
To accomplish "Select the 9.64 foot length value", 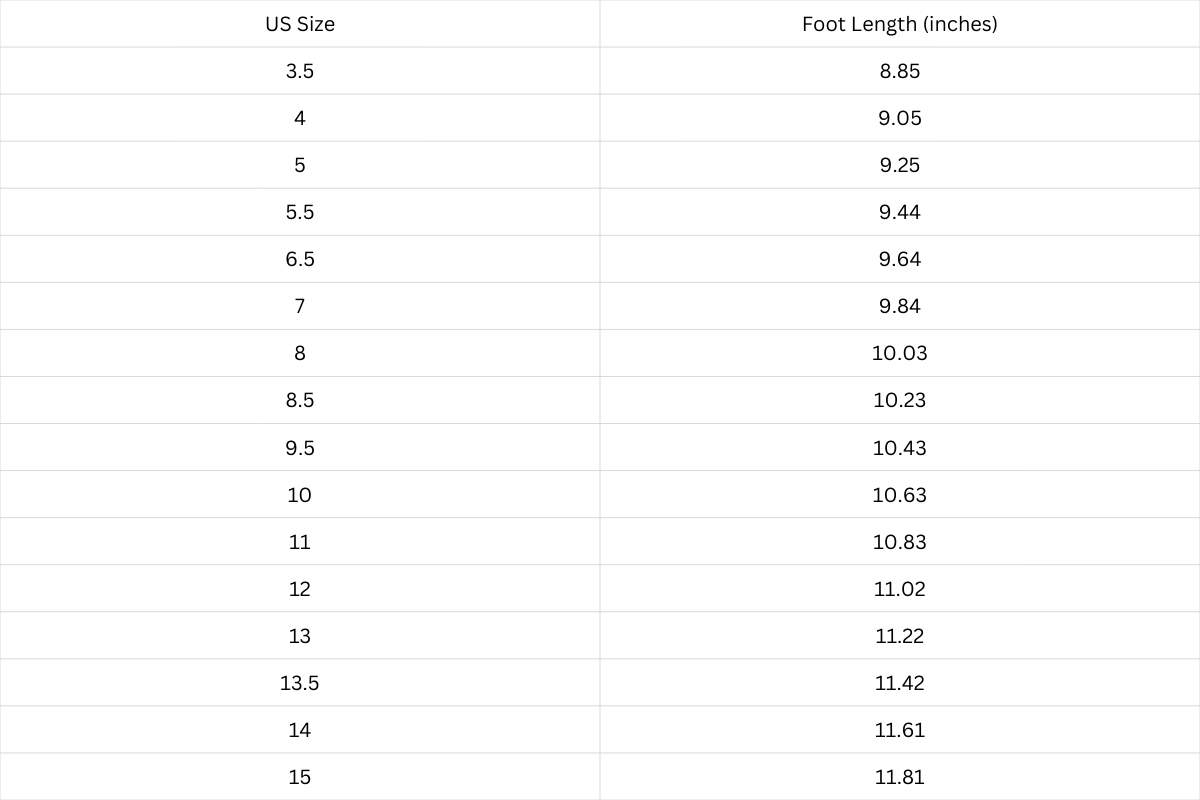I will pos(899,259).
